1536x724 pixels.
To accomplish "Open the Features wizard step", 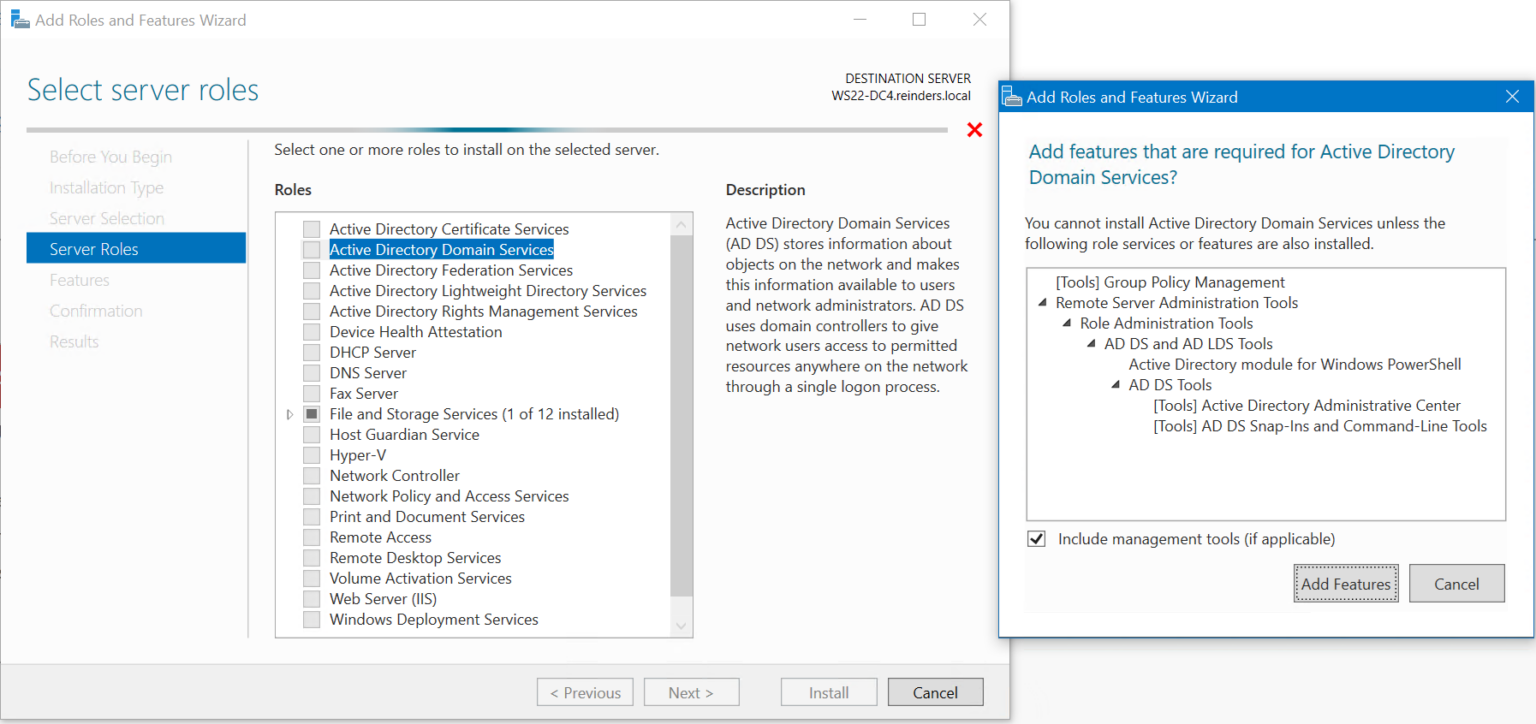I will click(x=81, y=279).
